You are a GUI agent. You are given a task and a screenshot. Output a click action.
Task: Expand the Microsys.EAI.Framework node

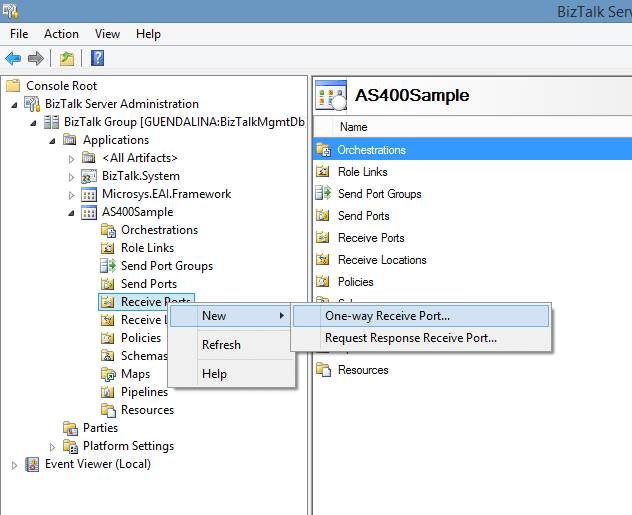tap(71, 195)
